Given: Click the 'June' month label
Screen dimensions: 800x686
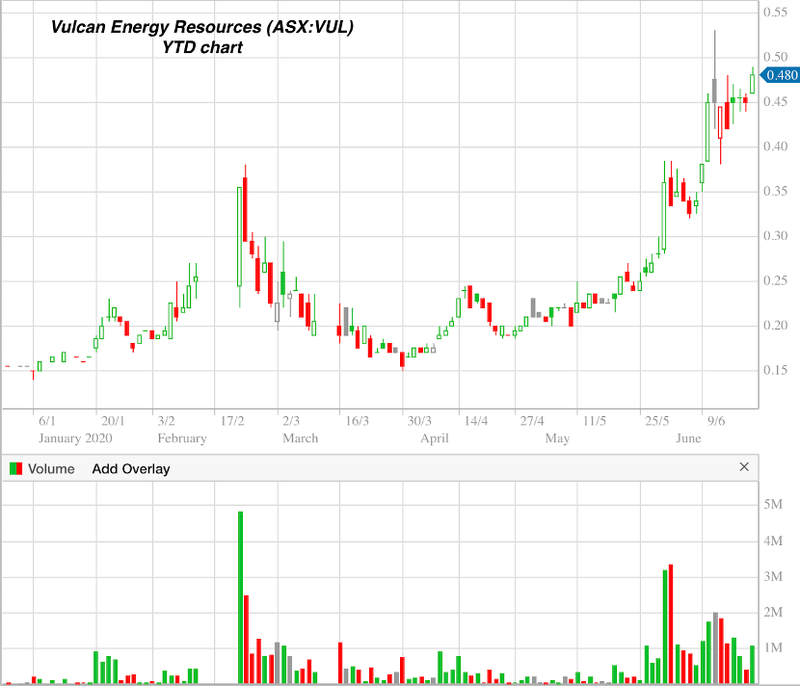Looking at the screenshot, I should tap(689, 439).
